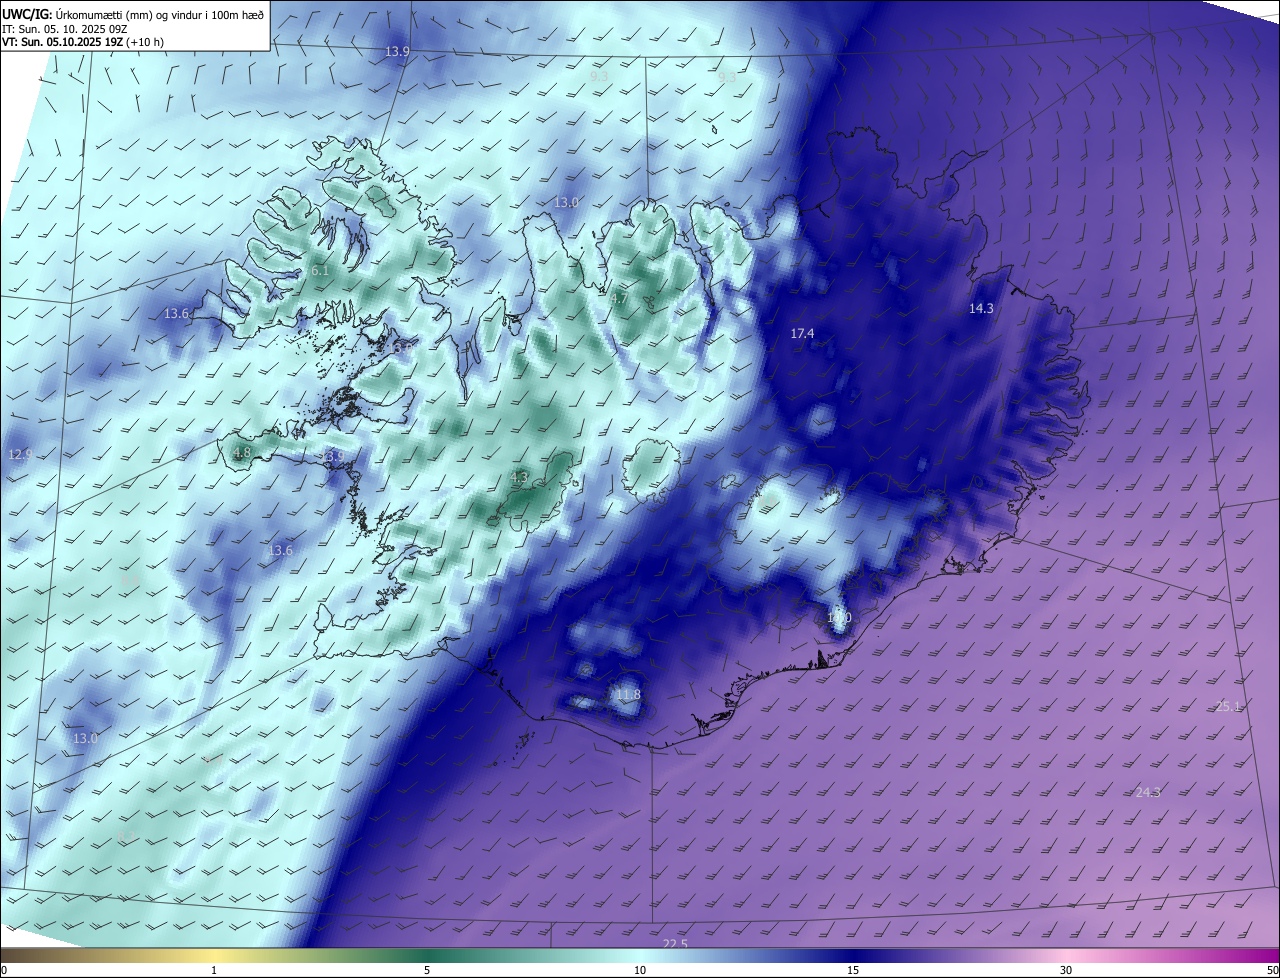Click the 14.0 value label near the south coast
Image resolution: width=1280 pixels, height=978 pixels.
tap(839, 618)
